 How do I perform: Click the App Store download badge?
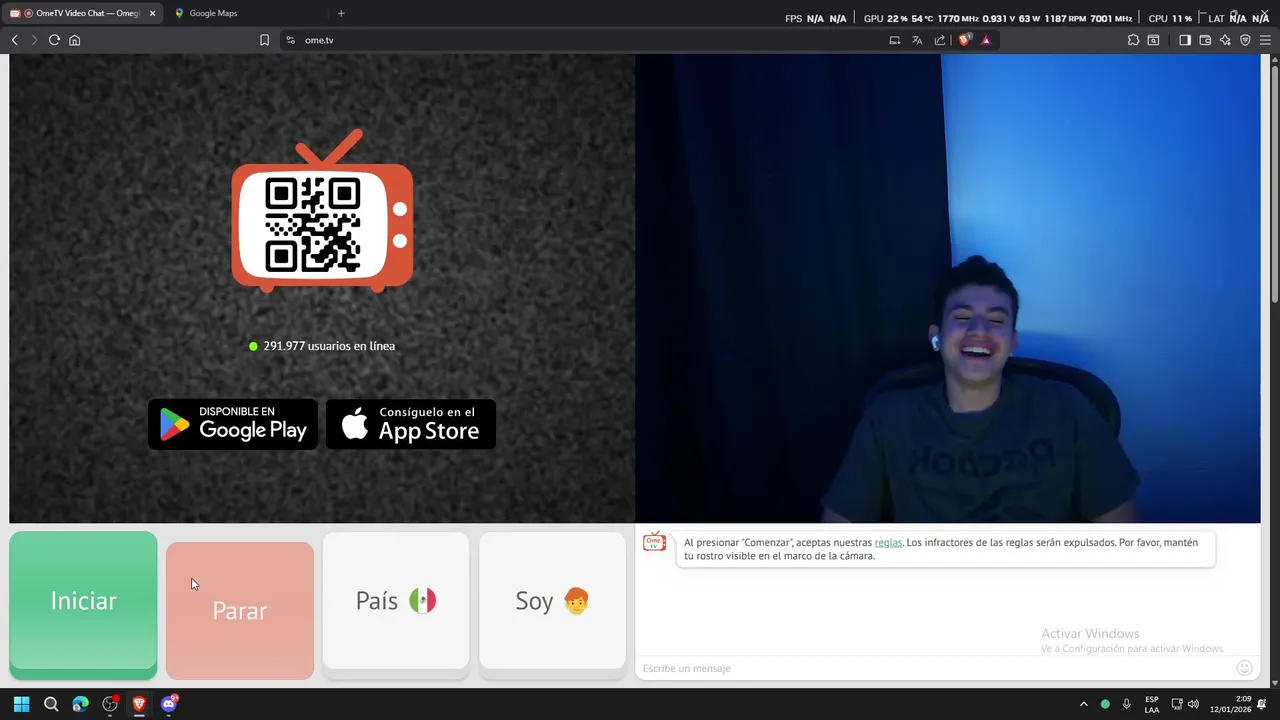[x=411, y=424]
